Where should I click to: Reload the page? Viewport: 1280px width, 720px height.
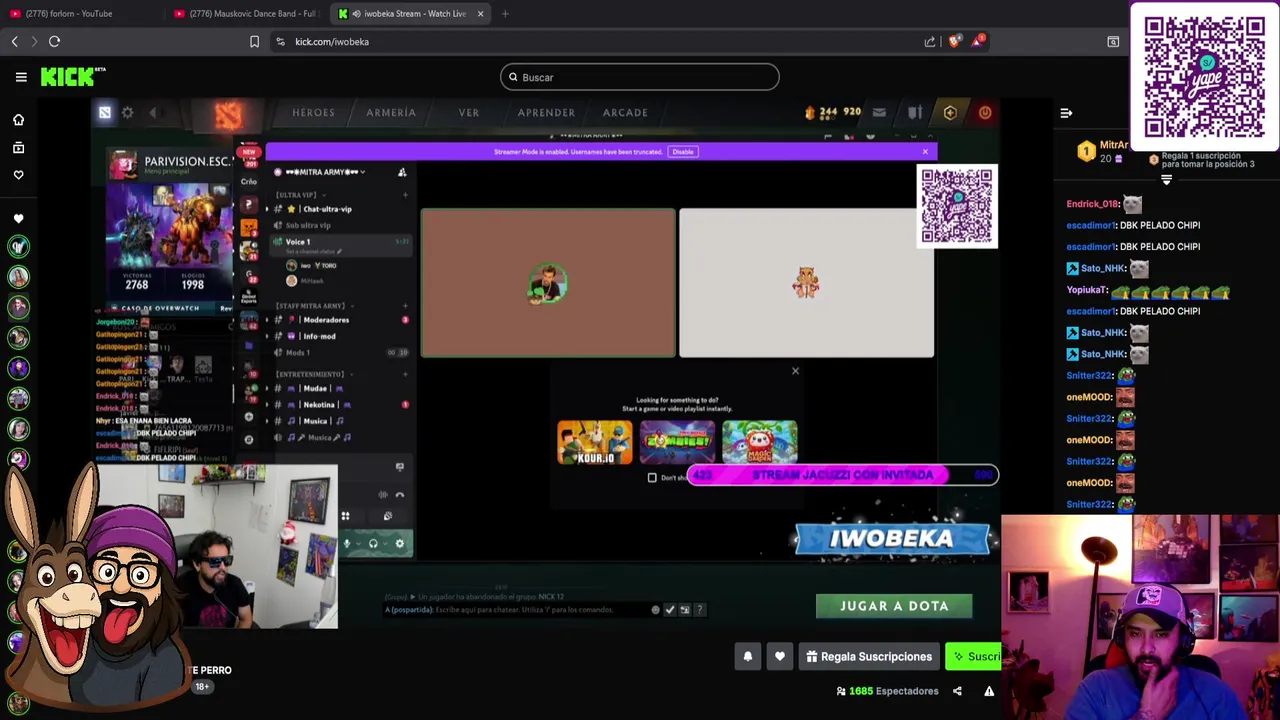[54, 41]
